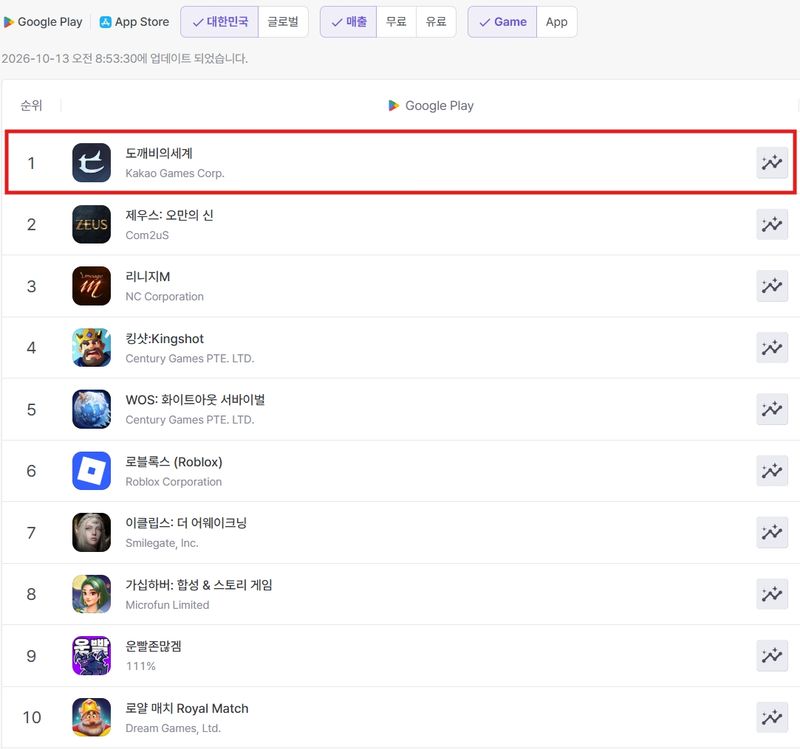Click the 순위 column header
The width and height of the screenshot is (800, 749).
click(x=31, y=106)
